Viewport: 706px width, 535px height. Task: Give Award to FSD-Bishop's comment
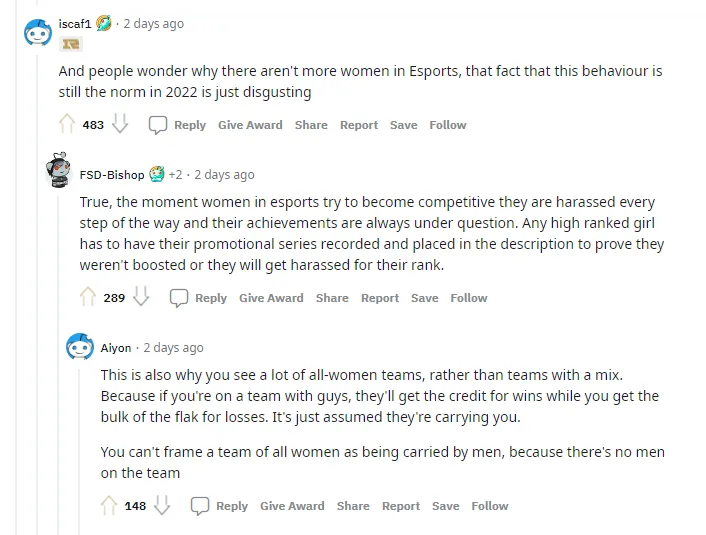pos(271,298)
